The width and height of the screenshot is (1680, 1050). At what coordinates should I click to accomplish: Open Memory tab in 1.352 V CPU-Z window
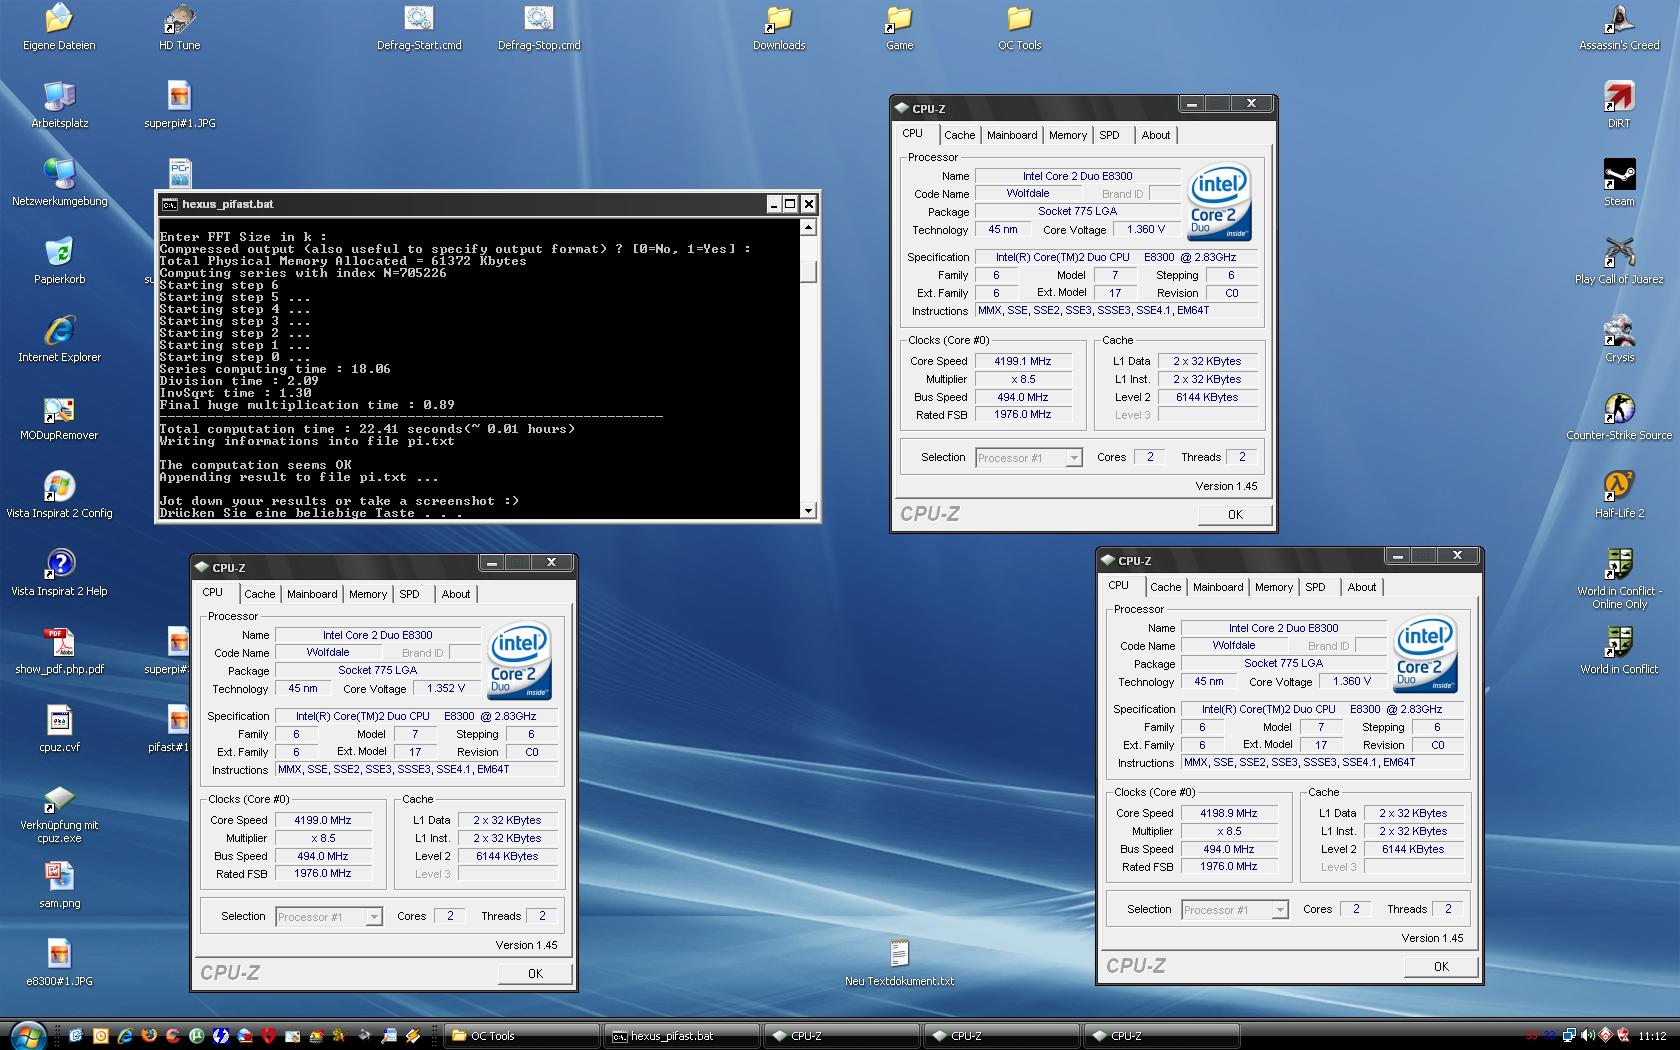[x=368, y=594]
